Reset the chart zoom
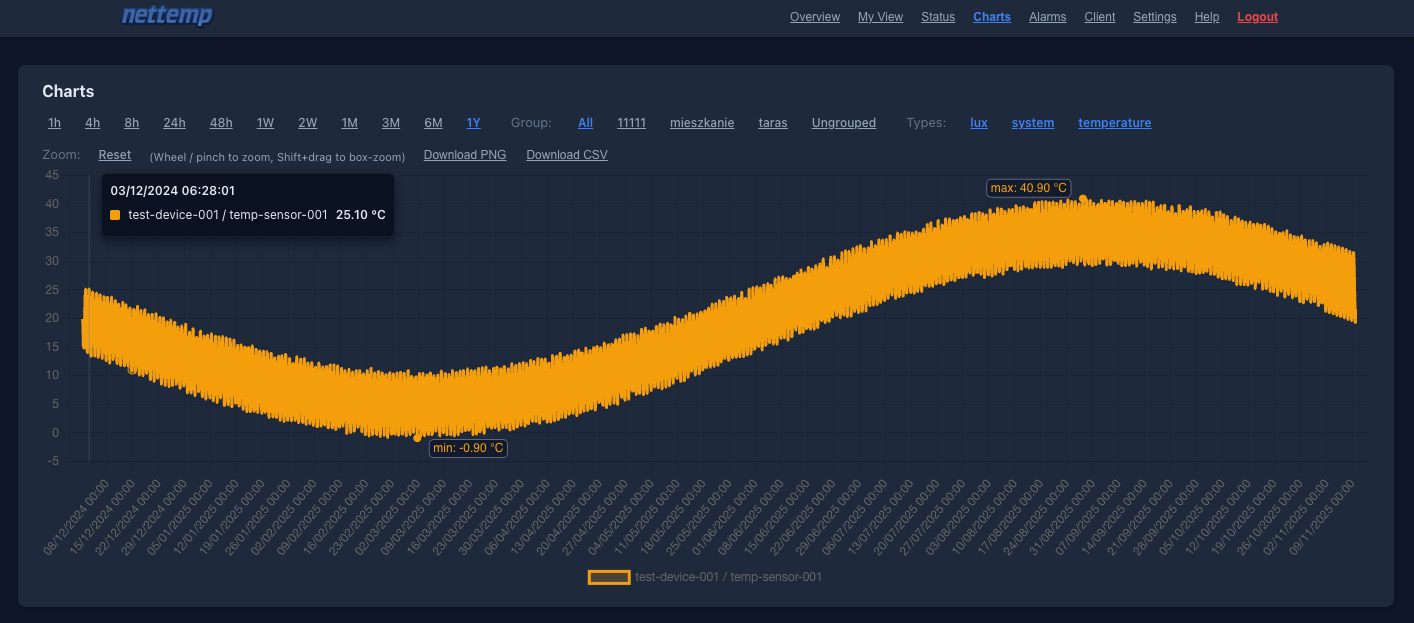The width and height of the screenshot is (1414, 623). pyautogui.click(x=114, y=154)
